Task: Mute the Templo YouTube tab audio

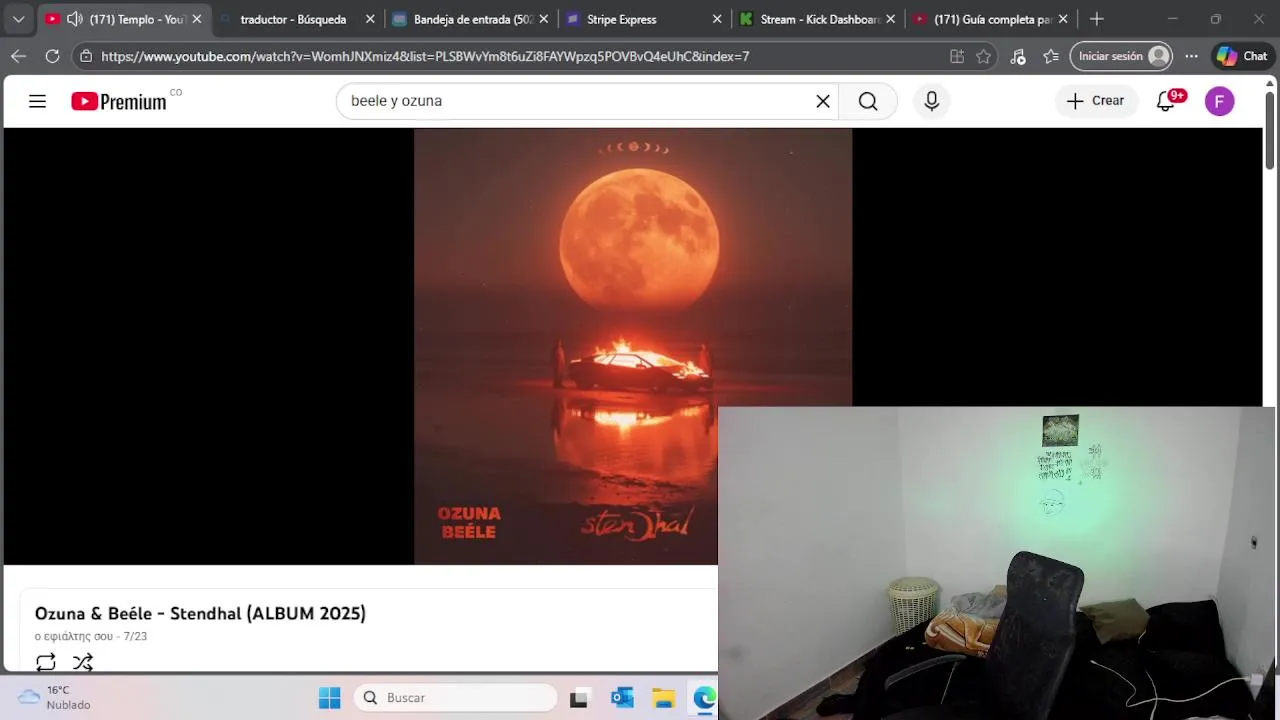Action: (x=75, y=19)
